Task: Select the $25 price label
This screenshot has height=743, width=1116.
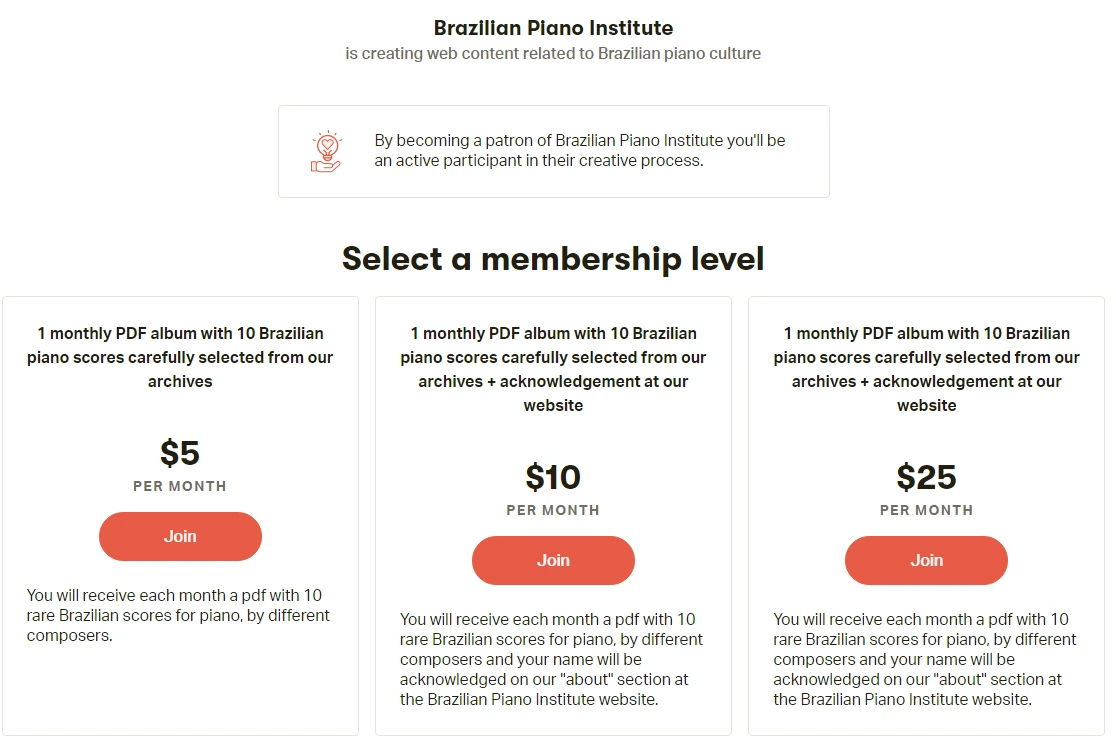Action: click(x=926, y=477)
